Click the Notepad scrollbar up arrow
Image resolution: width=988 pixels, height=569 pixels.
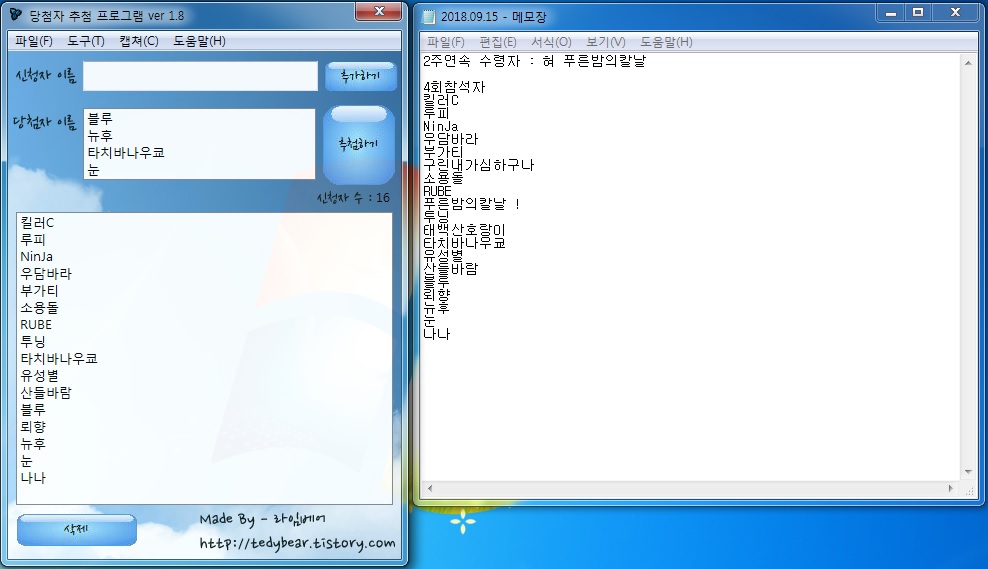[968, 62]
